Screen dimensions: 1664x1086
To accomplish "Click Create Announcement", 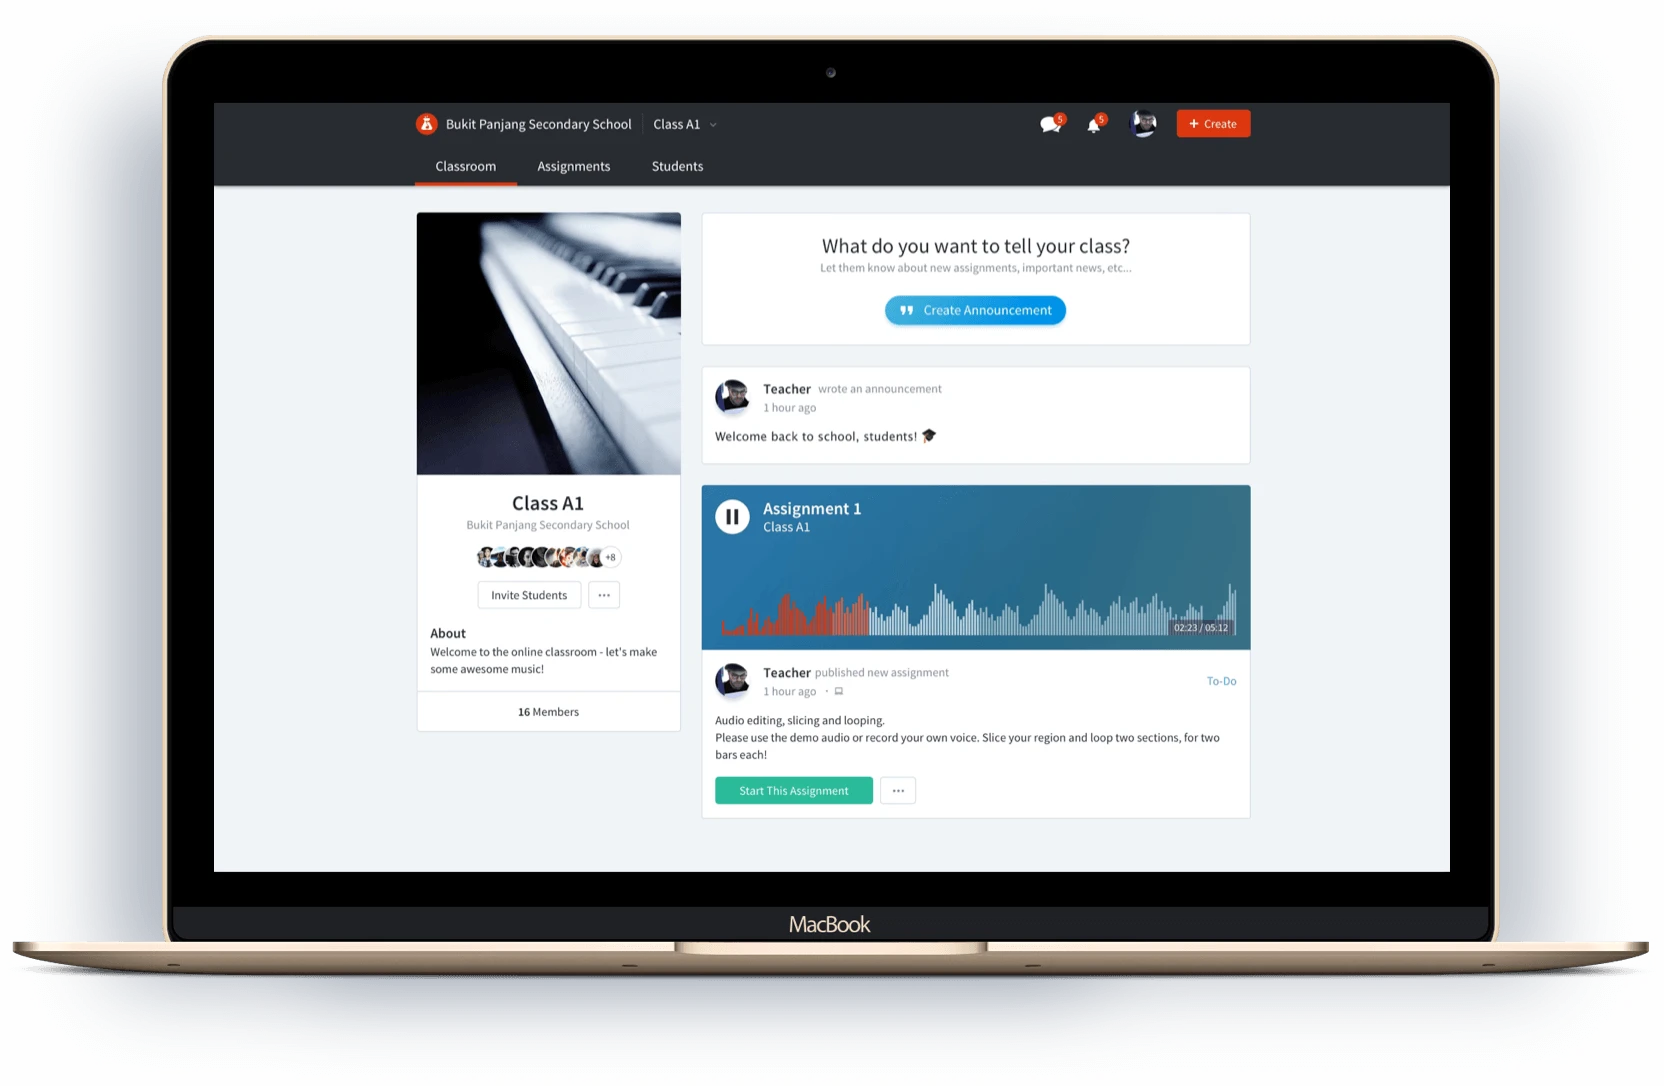I will point(975,310).
